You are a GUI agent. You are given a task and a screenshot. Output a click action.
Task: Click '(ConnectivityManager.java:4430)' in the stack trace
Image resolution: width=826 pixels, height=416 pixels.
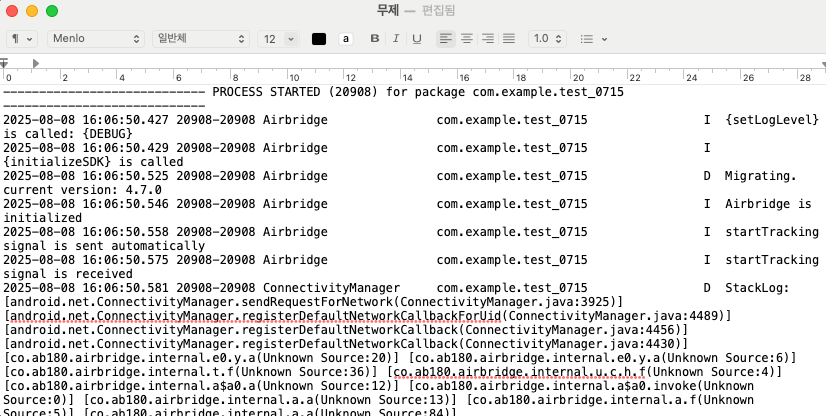[x=571, y=344]
